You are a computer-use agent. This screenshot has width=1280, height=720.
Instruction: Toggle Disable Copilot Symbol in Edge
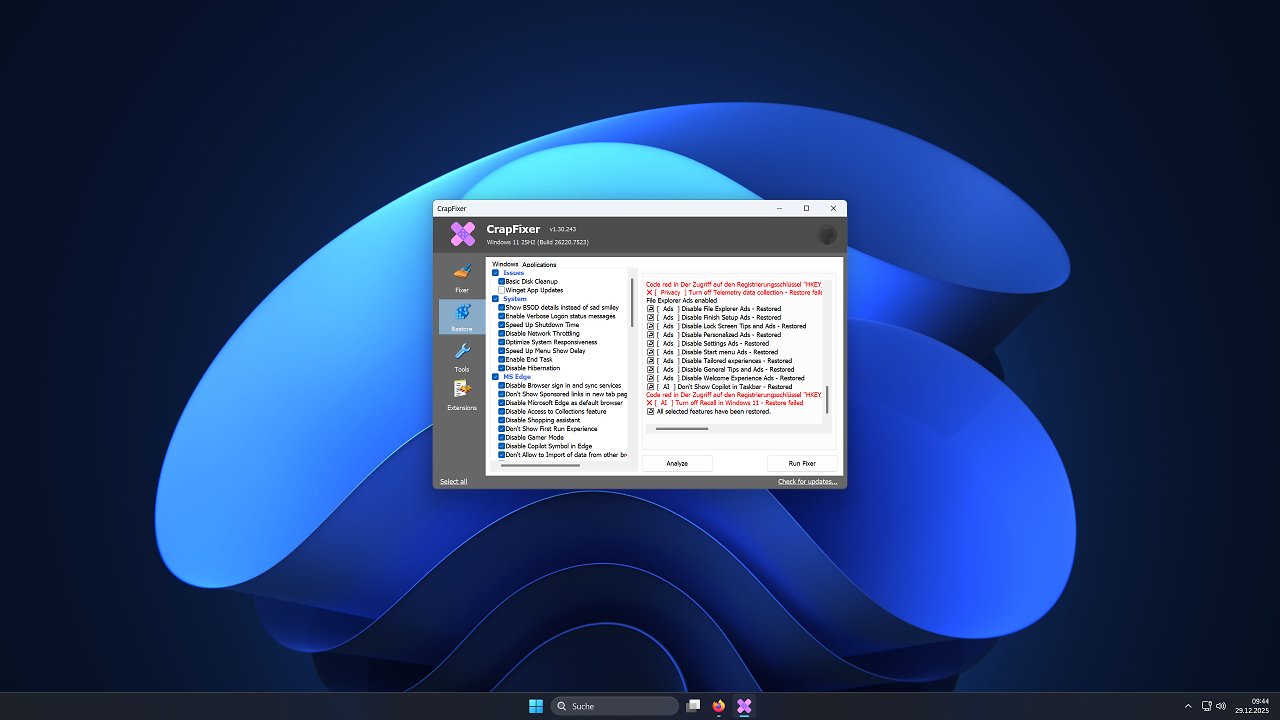pyautogui.click(x=502, y=446)
